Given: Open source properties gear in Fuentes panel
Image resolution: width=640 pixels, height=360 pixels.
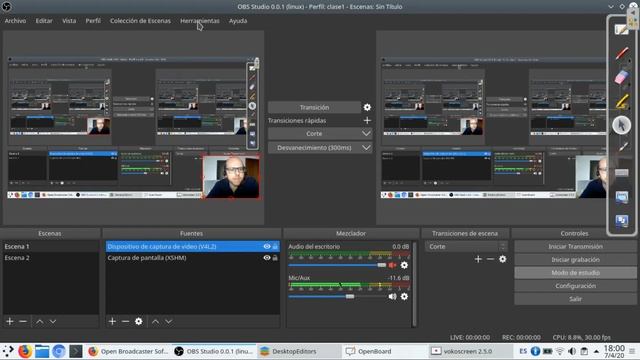Looking at the screenshot, I should [x=139, y=322].
